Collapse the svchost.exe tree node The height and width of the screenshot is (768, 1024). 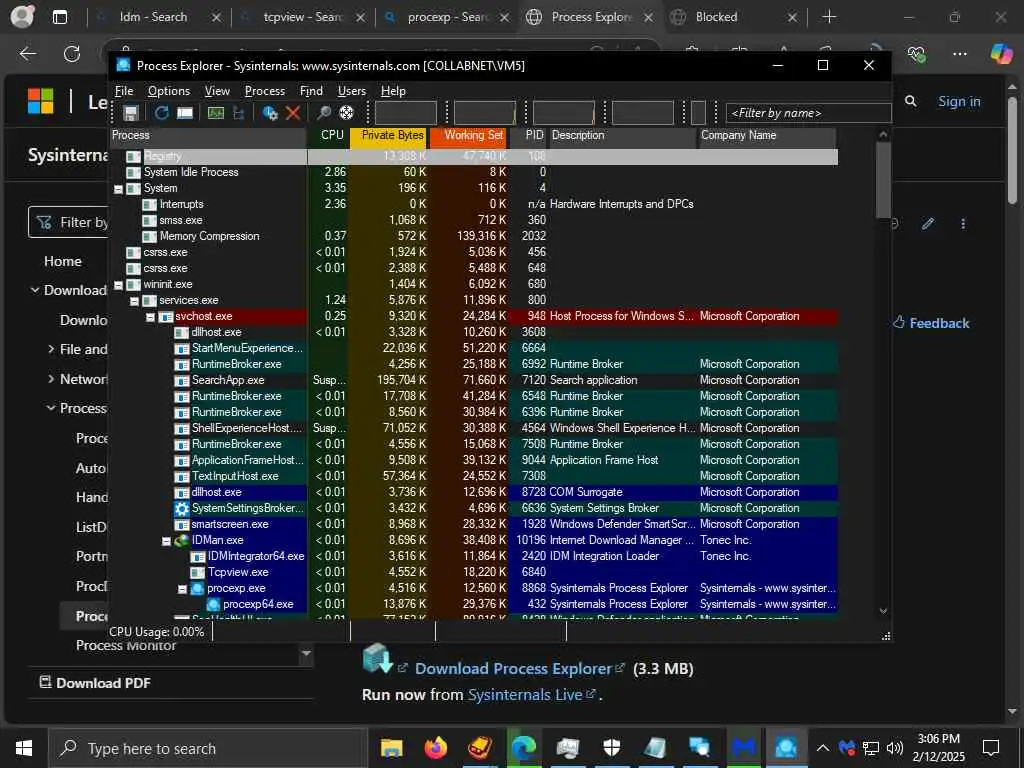150,317
